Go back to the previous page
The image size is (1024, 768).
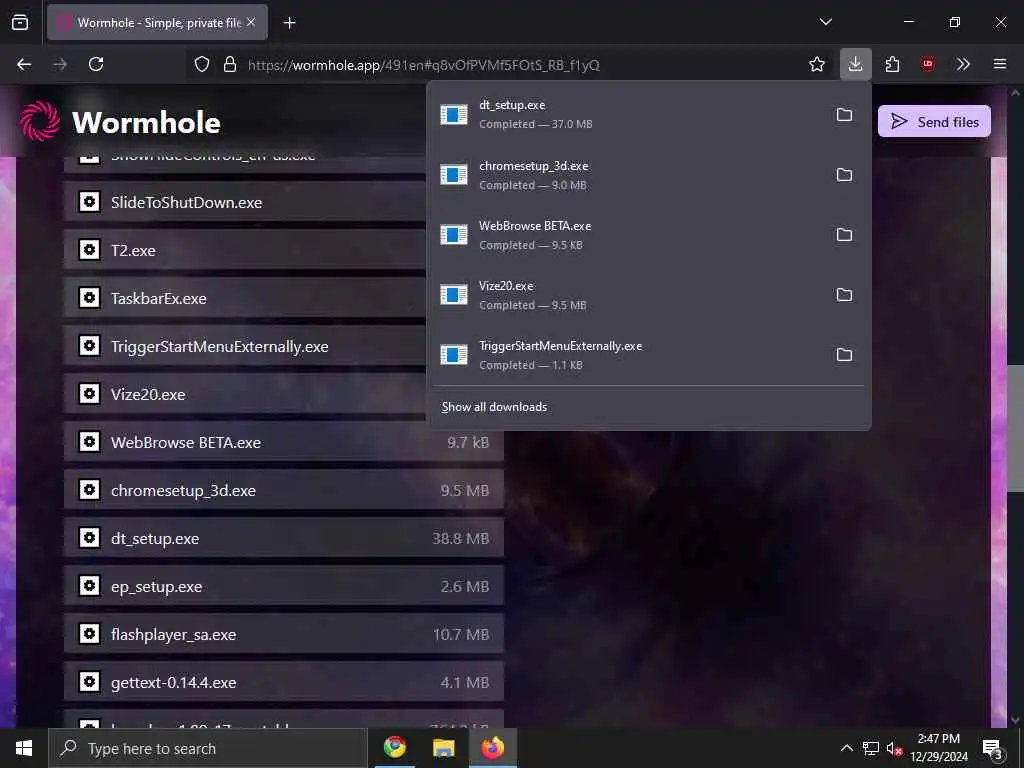[24, 64]
